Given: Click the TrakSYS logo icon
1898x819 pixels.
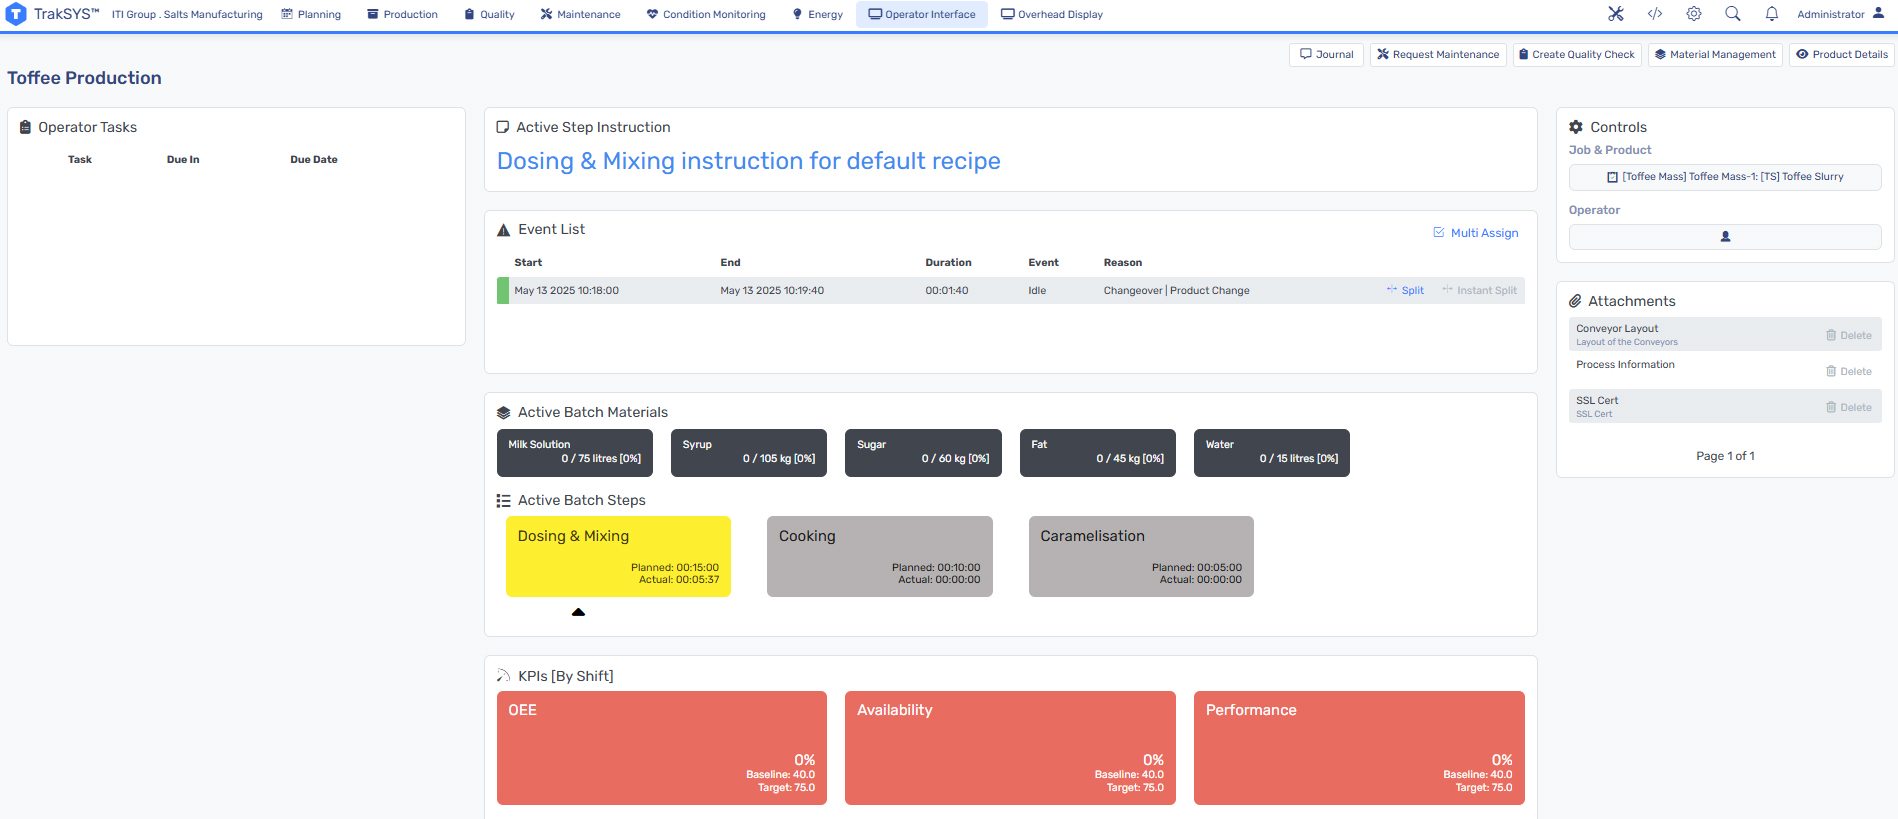Looking at the screenshot, I should 16,14.
